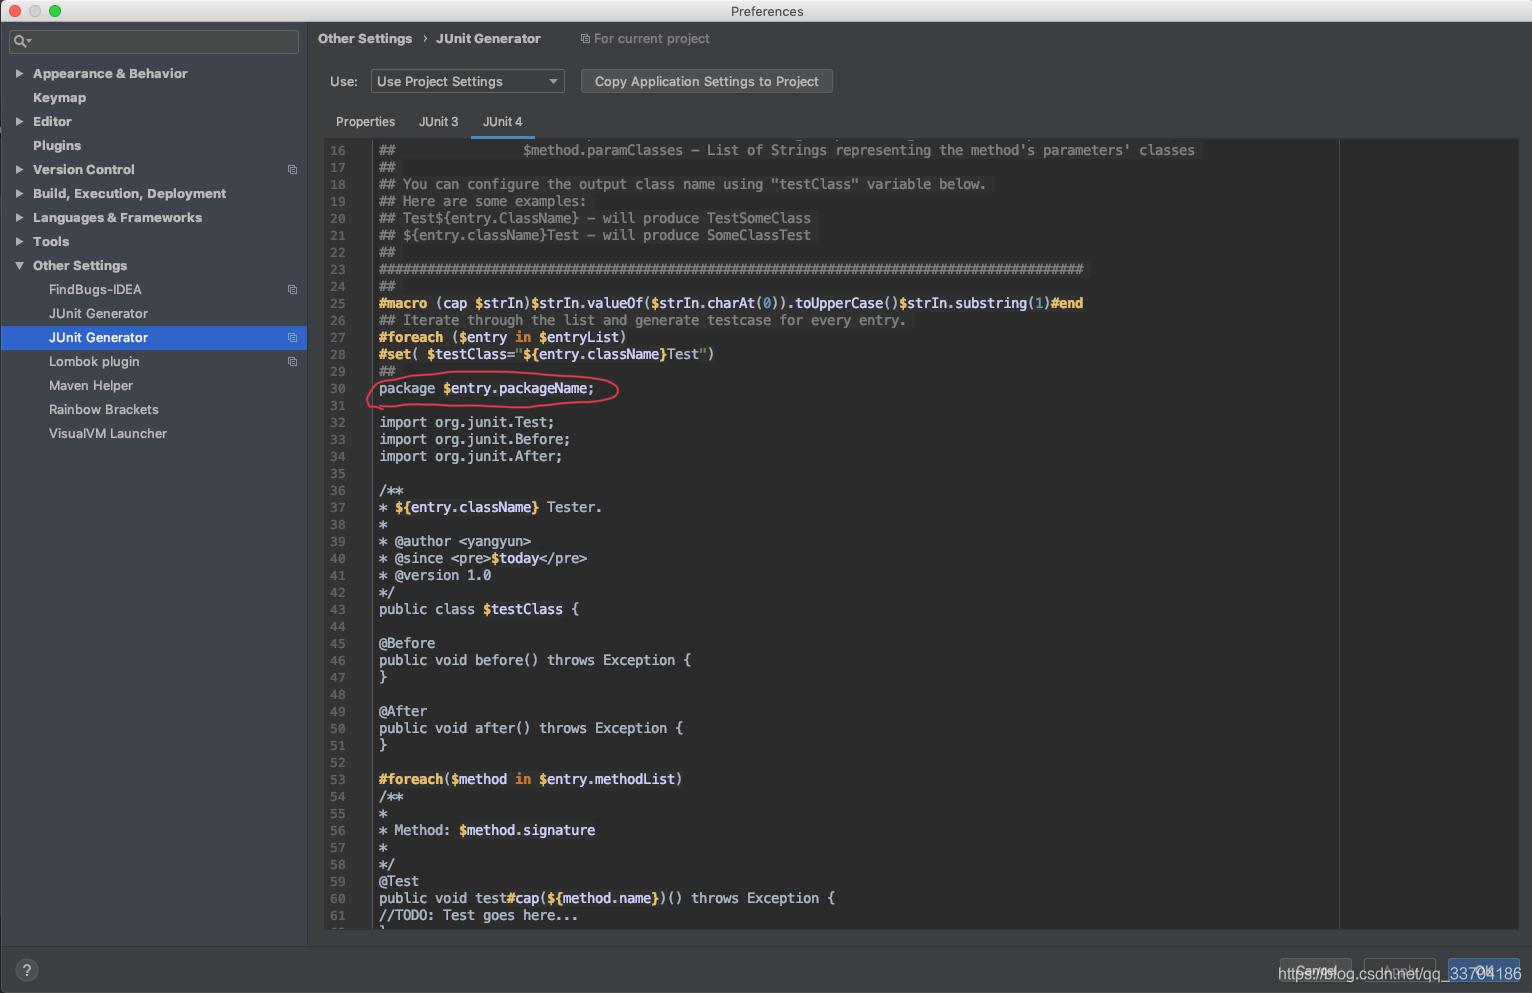Click '@author <yangyun>' template line
This screenshot has width=1532, height=993.
click(x=455, y=542)
